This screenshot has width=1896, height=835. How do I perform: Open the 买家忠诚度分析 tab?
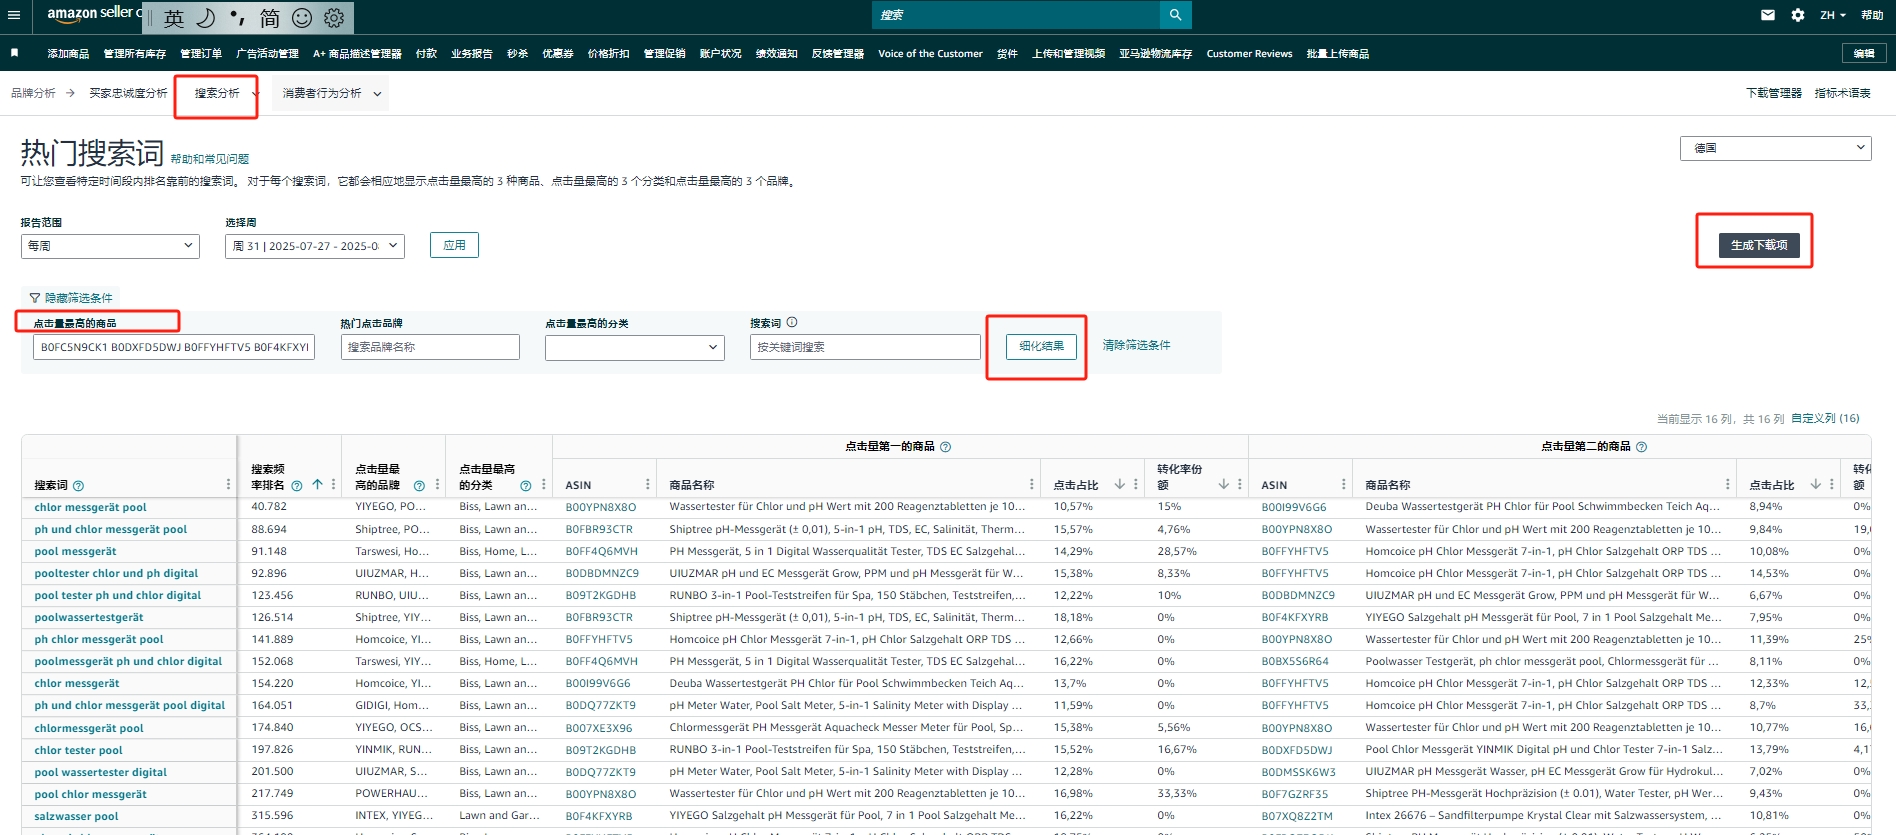[x=128, y=93]
